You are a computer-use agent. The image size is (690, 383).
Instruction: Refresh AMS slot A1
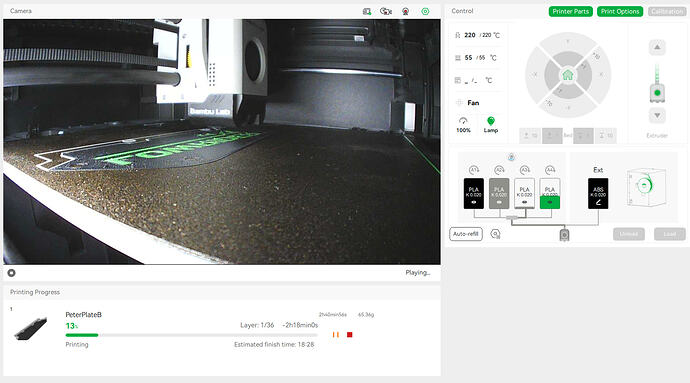tap(473, 170)
